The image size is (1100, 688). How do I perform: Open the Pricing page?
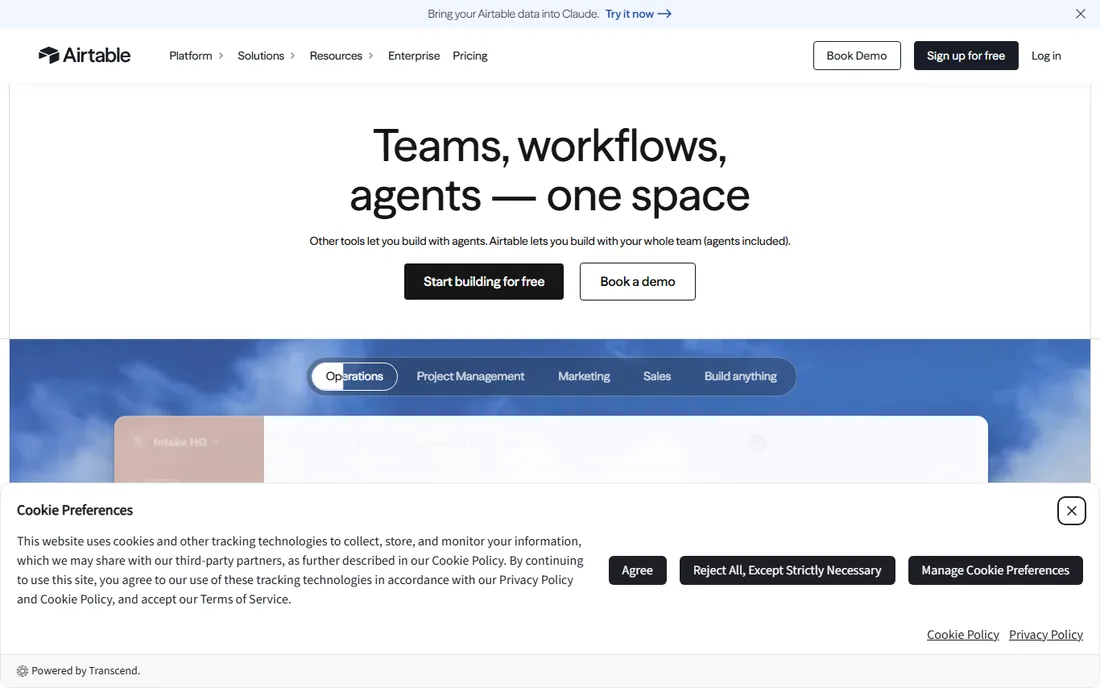470,56
